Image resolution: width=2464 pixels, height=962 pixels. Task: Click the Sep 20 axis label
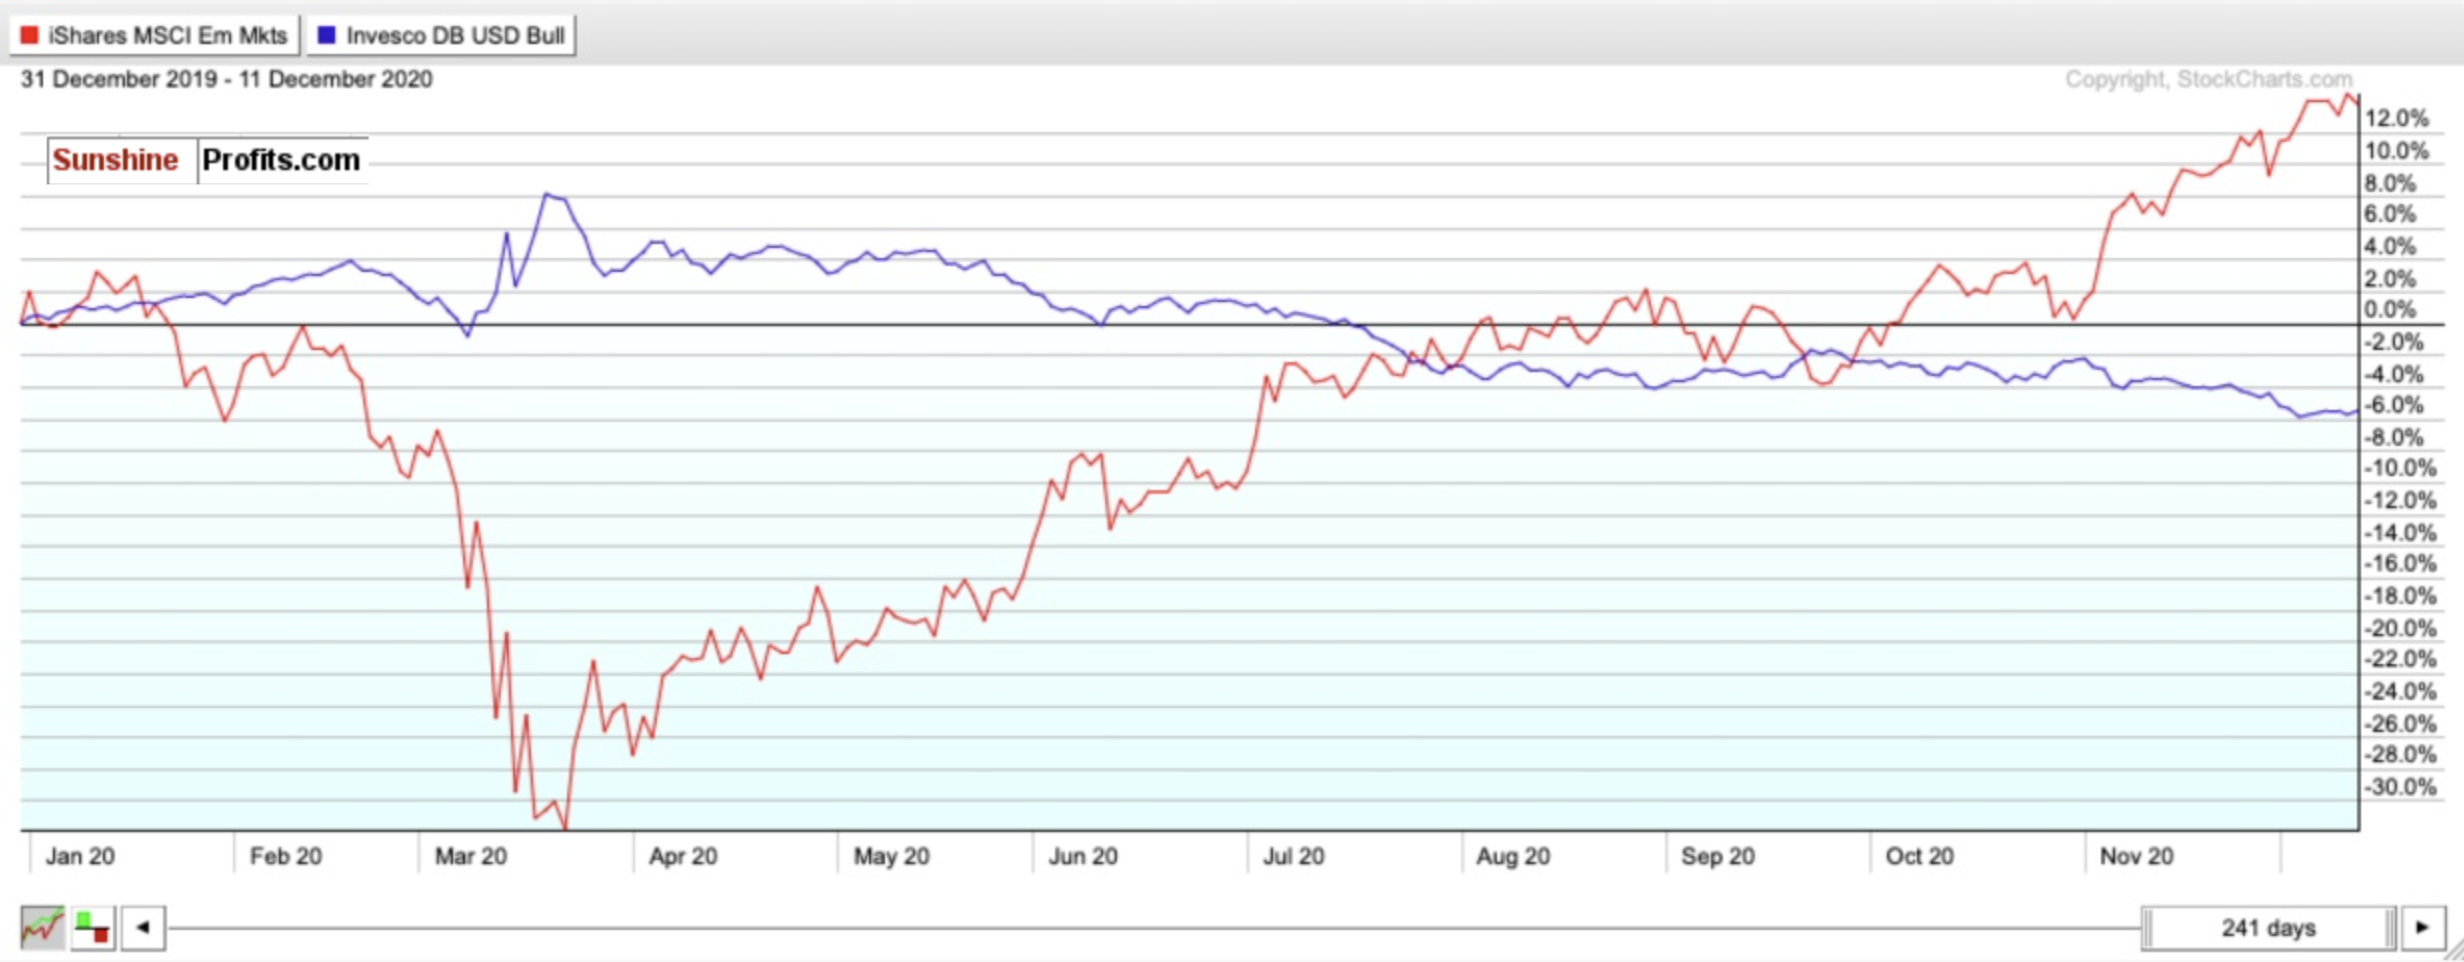click(1718, 856)
